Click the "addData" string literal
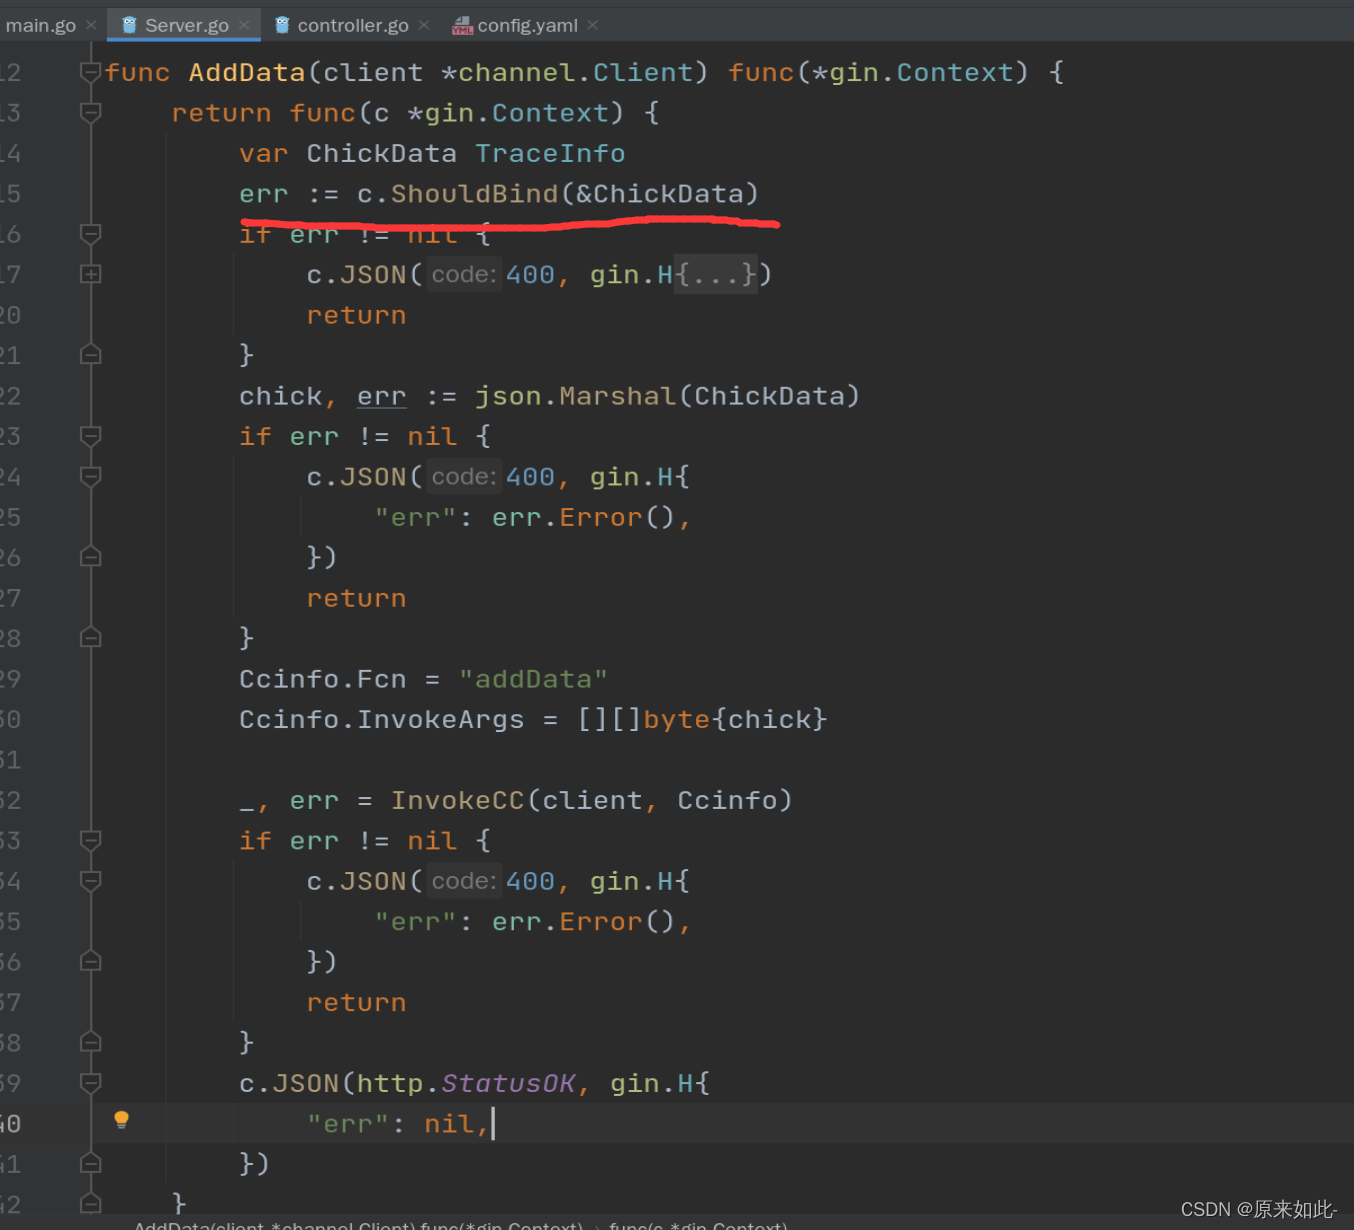This screenshot has width=1354, height=1230. point(533,679)
